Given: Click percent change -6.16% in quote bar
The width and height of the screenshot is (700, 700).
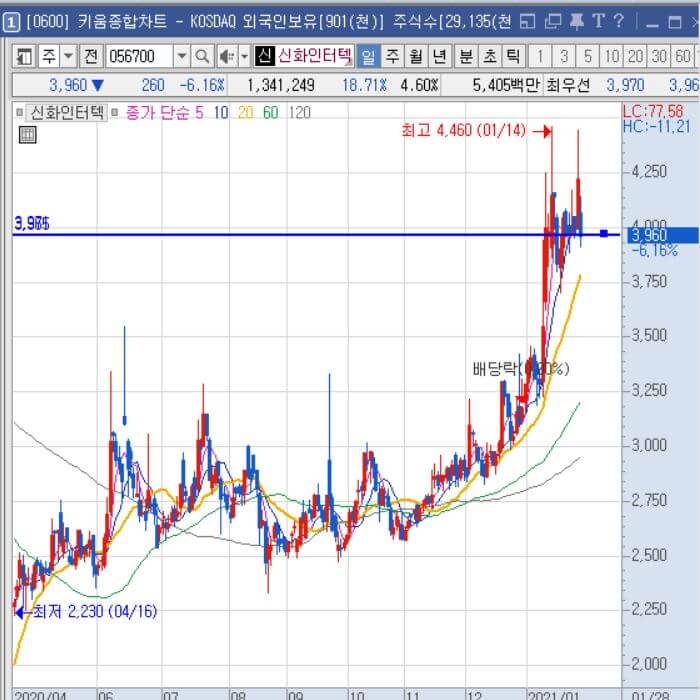Looking at the screenshot, I should [x=202, y=85].
